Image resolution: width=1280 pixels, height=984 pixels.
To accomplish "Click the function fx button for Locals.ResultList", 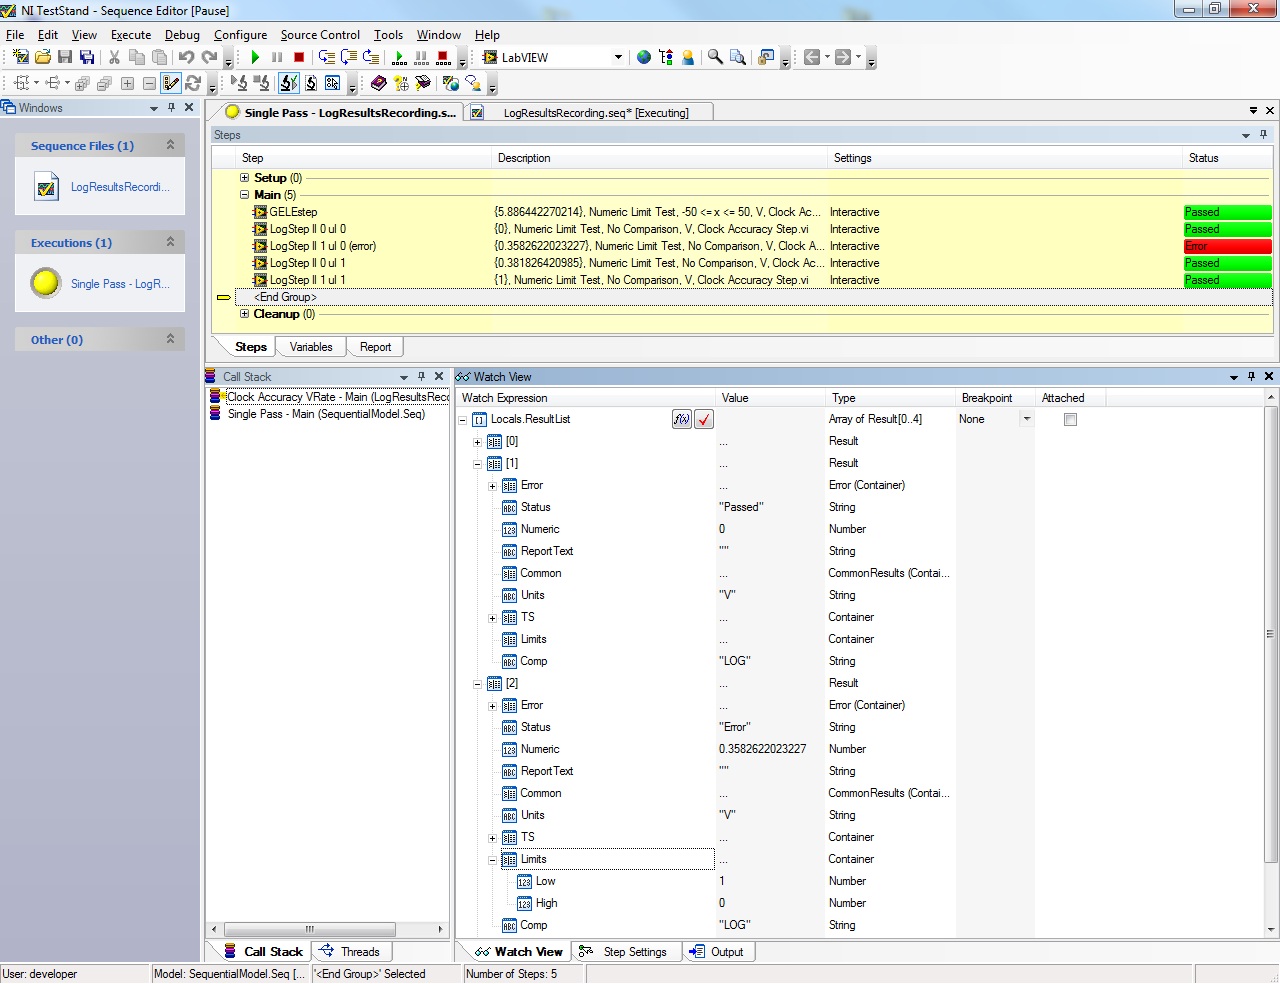I will pyautogui.click(x=682, y=419).
